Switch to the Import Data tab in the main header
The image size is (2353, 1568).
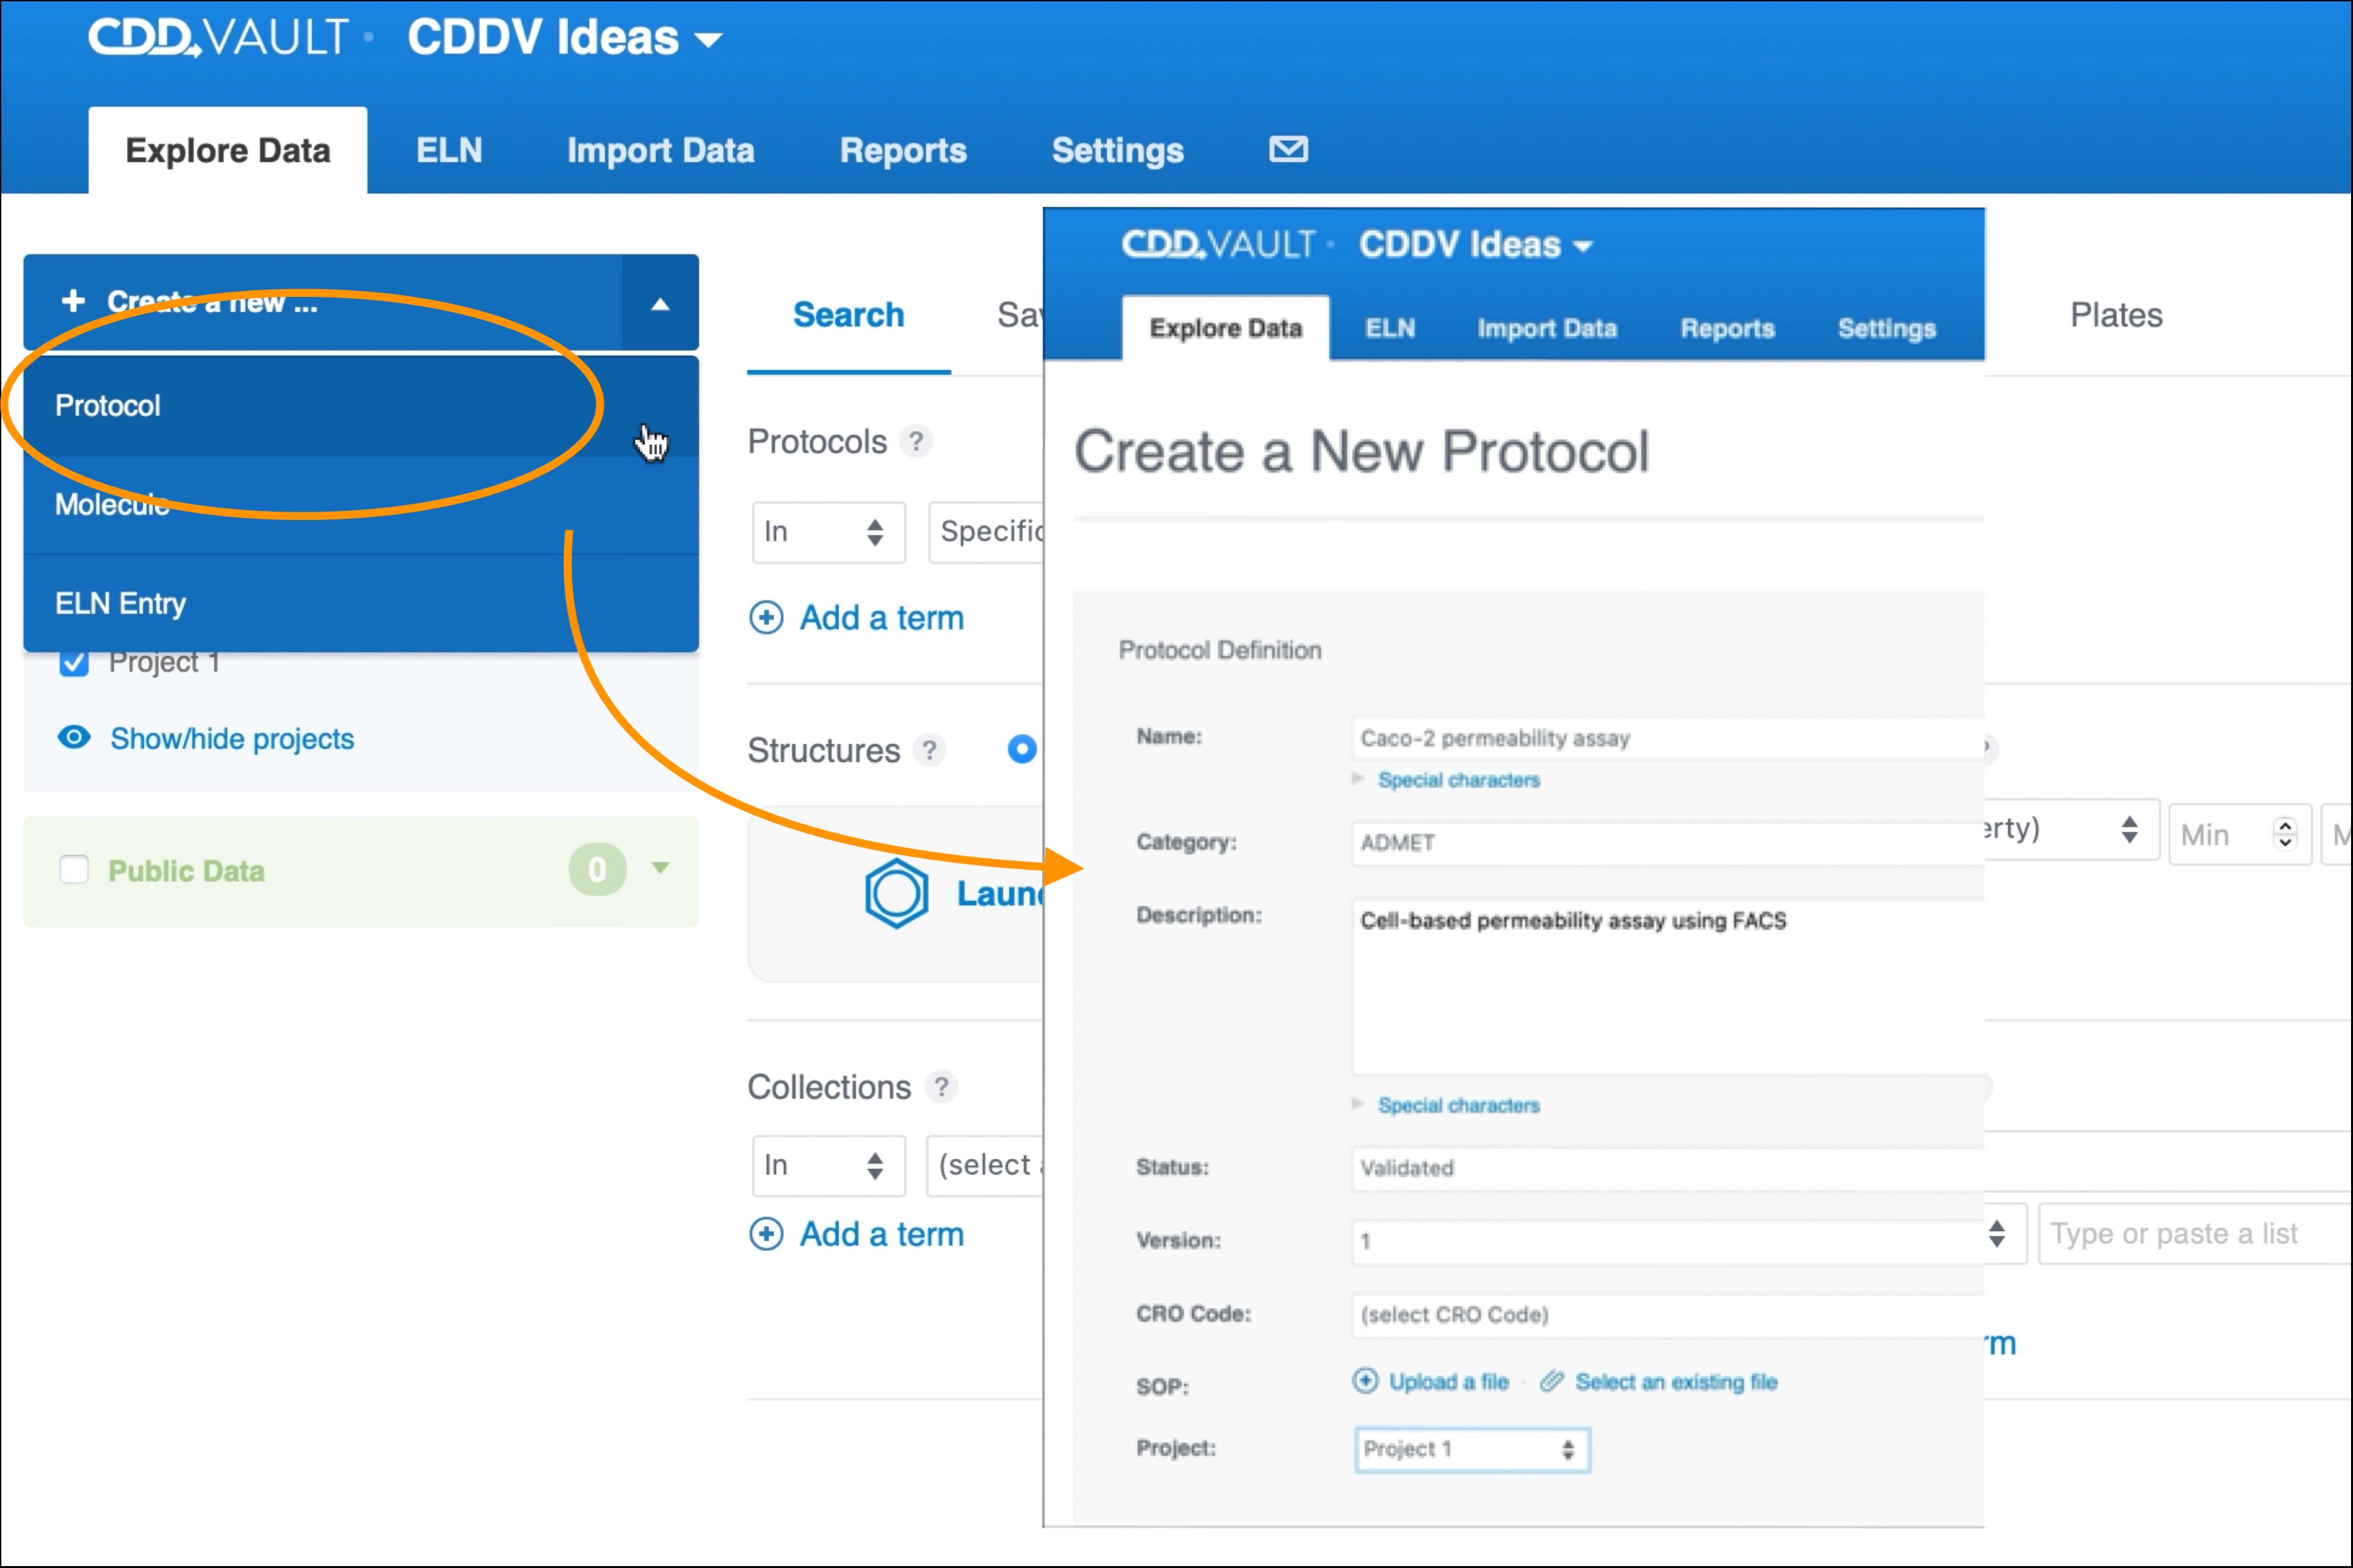[x=660, y=150]
